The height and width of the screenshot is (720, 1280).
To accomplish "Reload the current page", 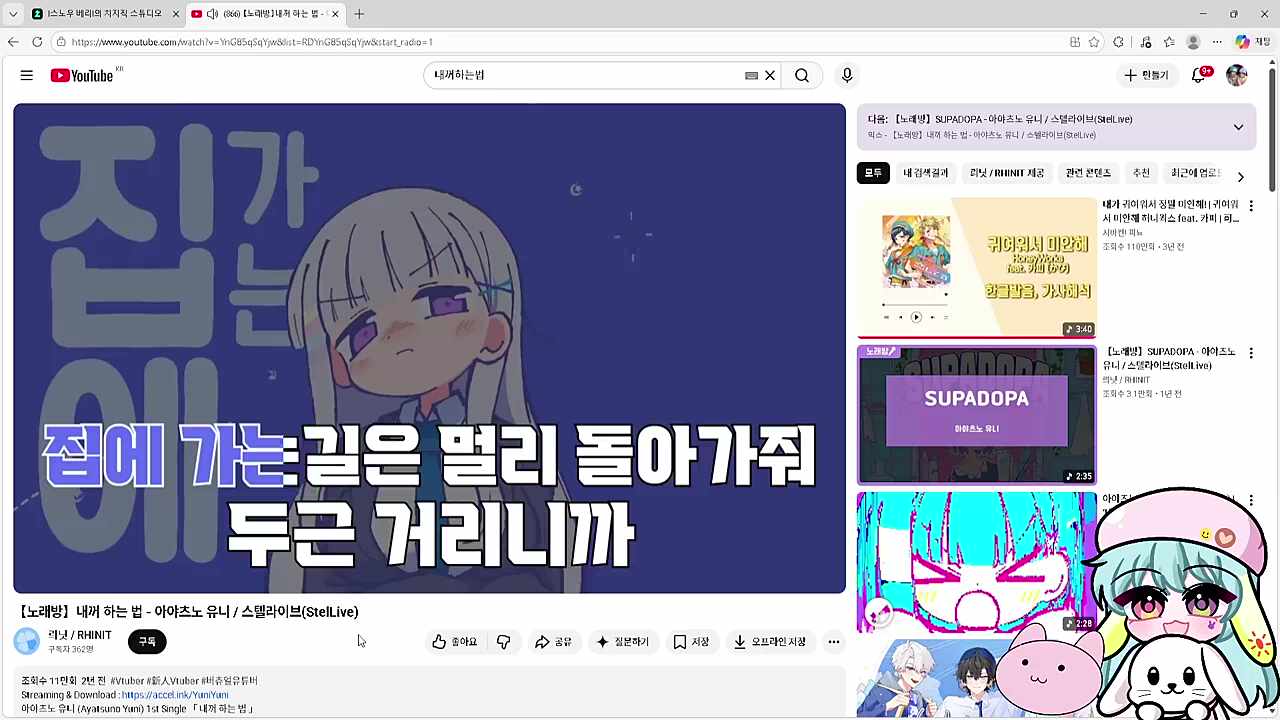I will click(x=37, y=42).
